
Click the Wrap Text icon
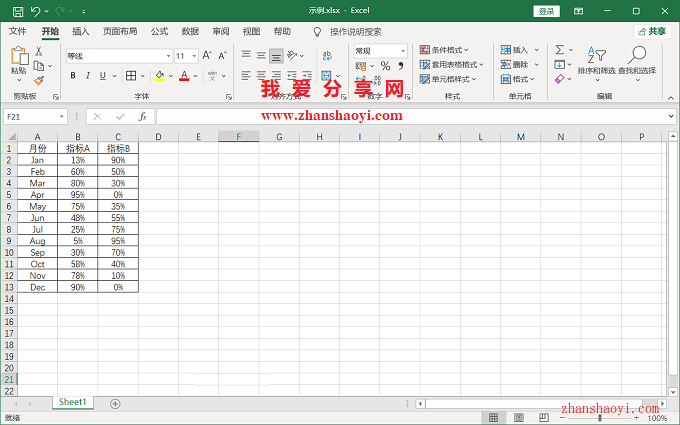(327, 56)
